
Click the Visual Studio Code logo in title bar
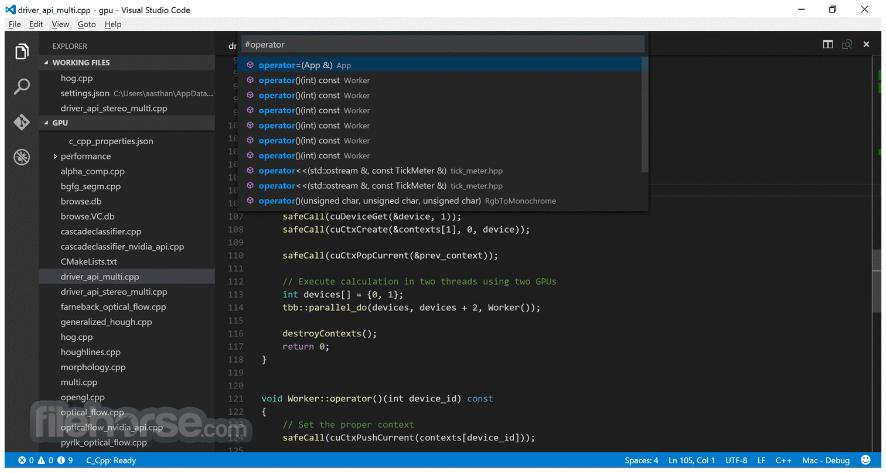coord(10,10)
